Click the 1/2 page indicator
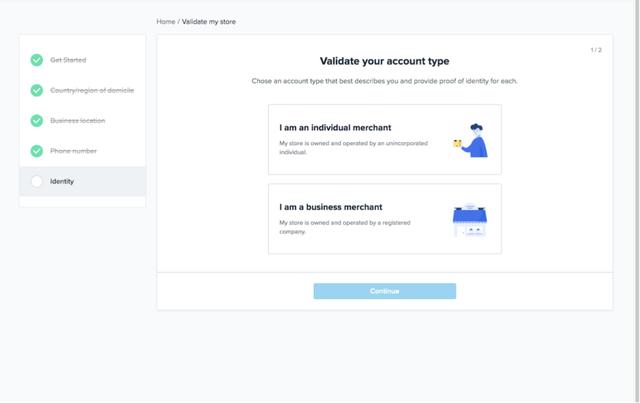640x403 pixels. pos(596,50)
